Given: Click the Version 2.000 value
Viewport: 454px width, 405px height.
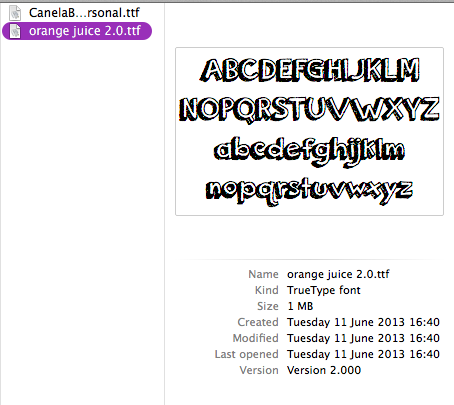Looking at the screenshot, I should pyautogui.click(x=324, y=370).
